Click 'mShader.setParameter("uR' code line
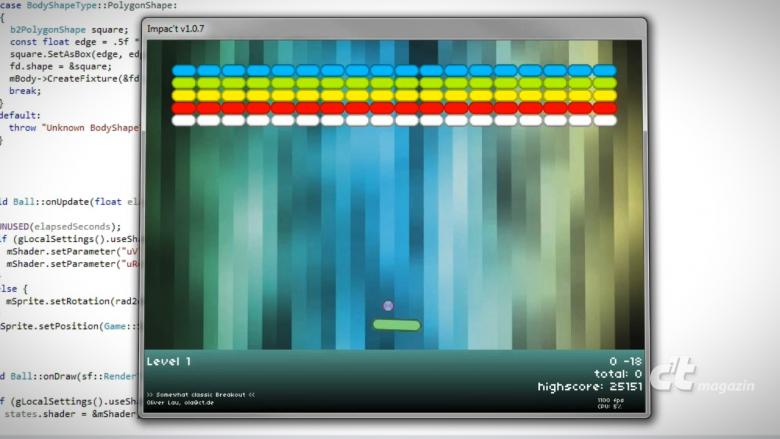 pyautogui.click(x=73, y=264)
